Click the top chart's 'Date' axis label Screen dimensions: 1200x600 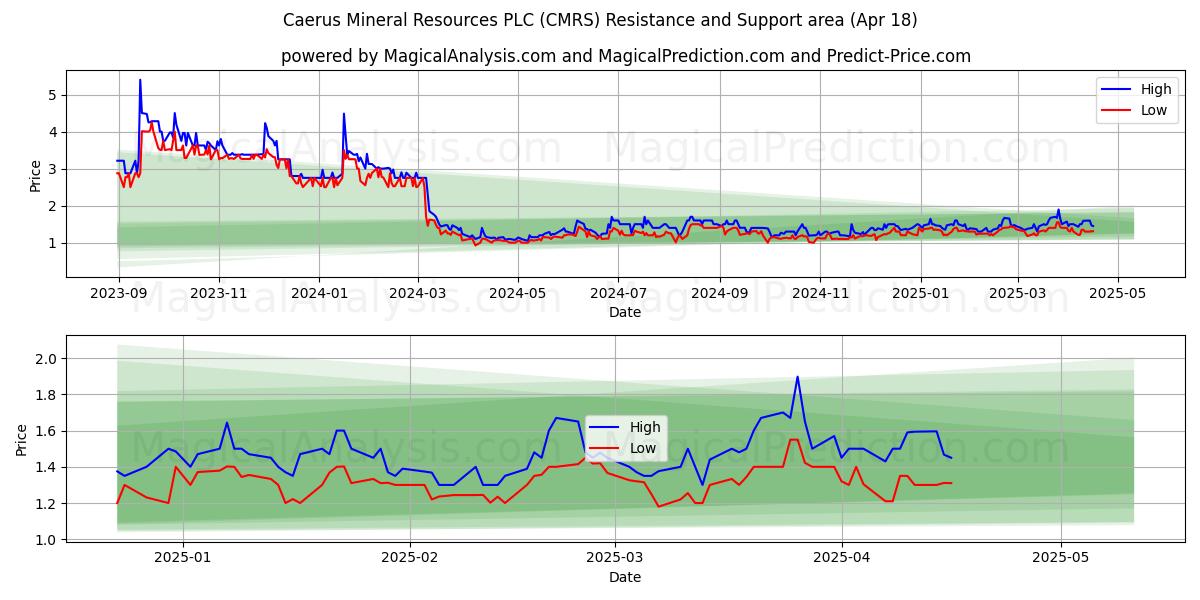point(625,313)
